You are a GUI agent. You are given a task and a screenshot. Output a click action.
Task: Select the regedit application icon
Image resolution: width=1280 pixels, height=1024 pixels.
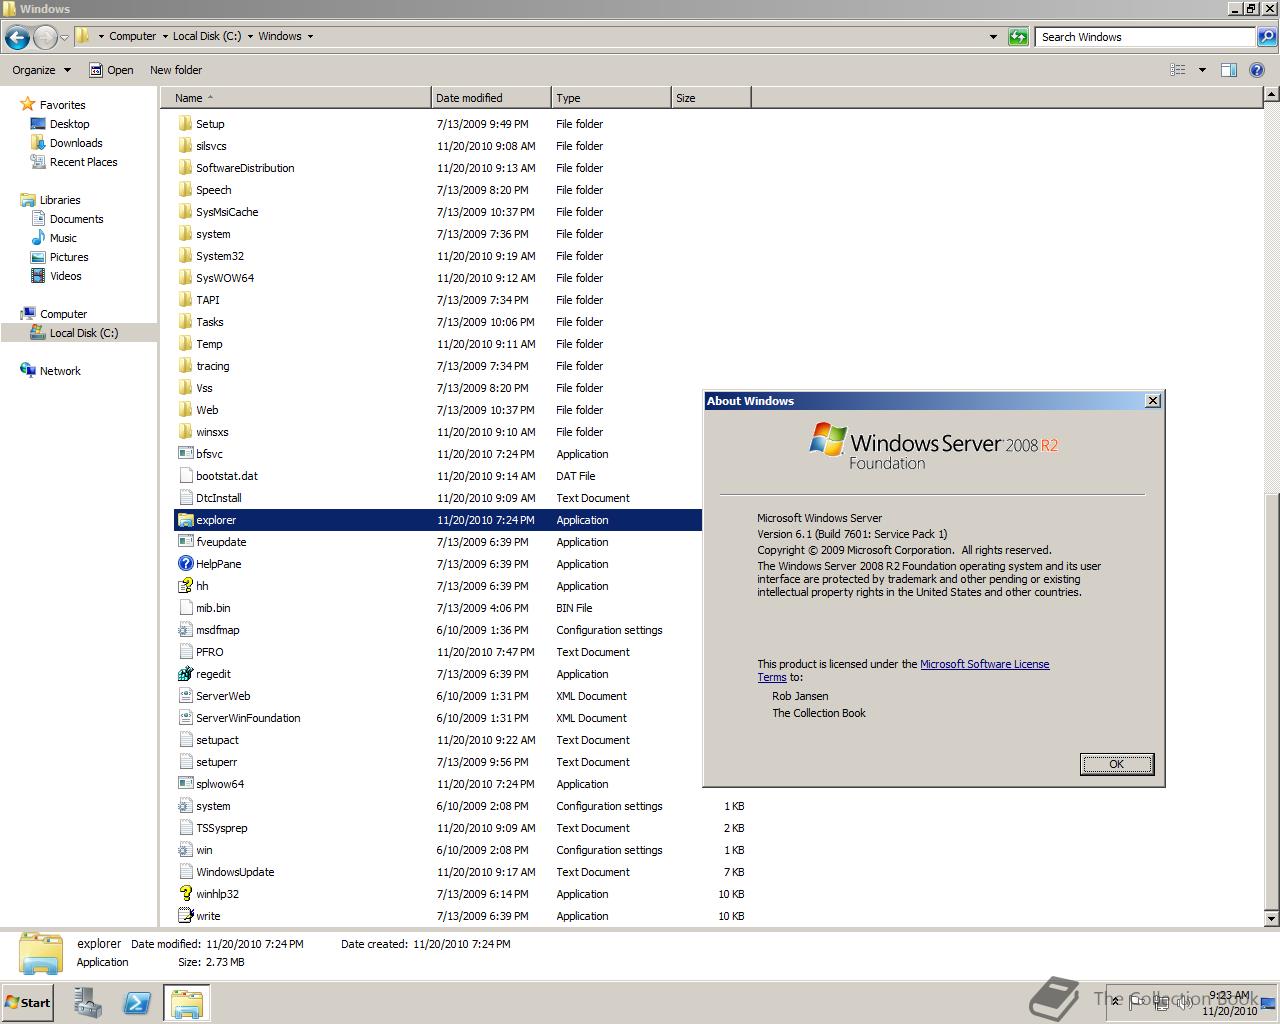coord(185,674)
